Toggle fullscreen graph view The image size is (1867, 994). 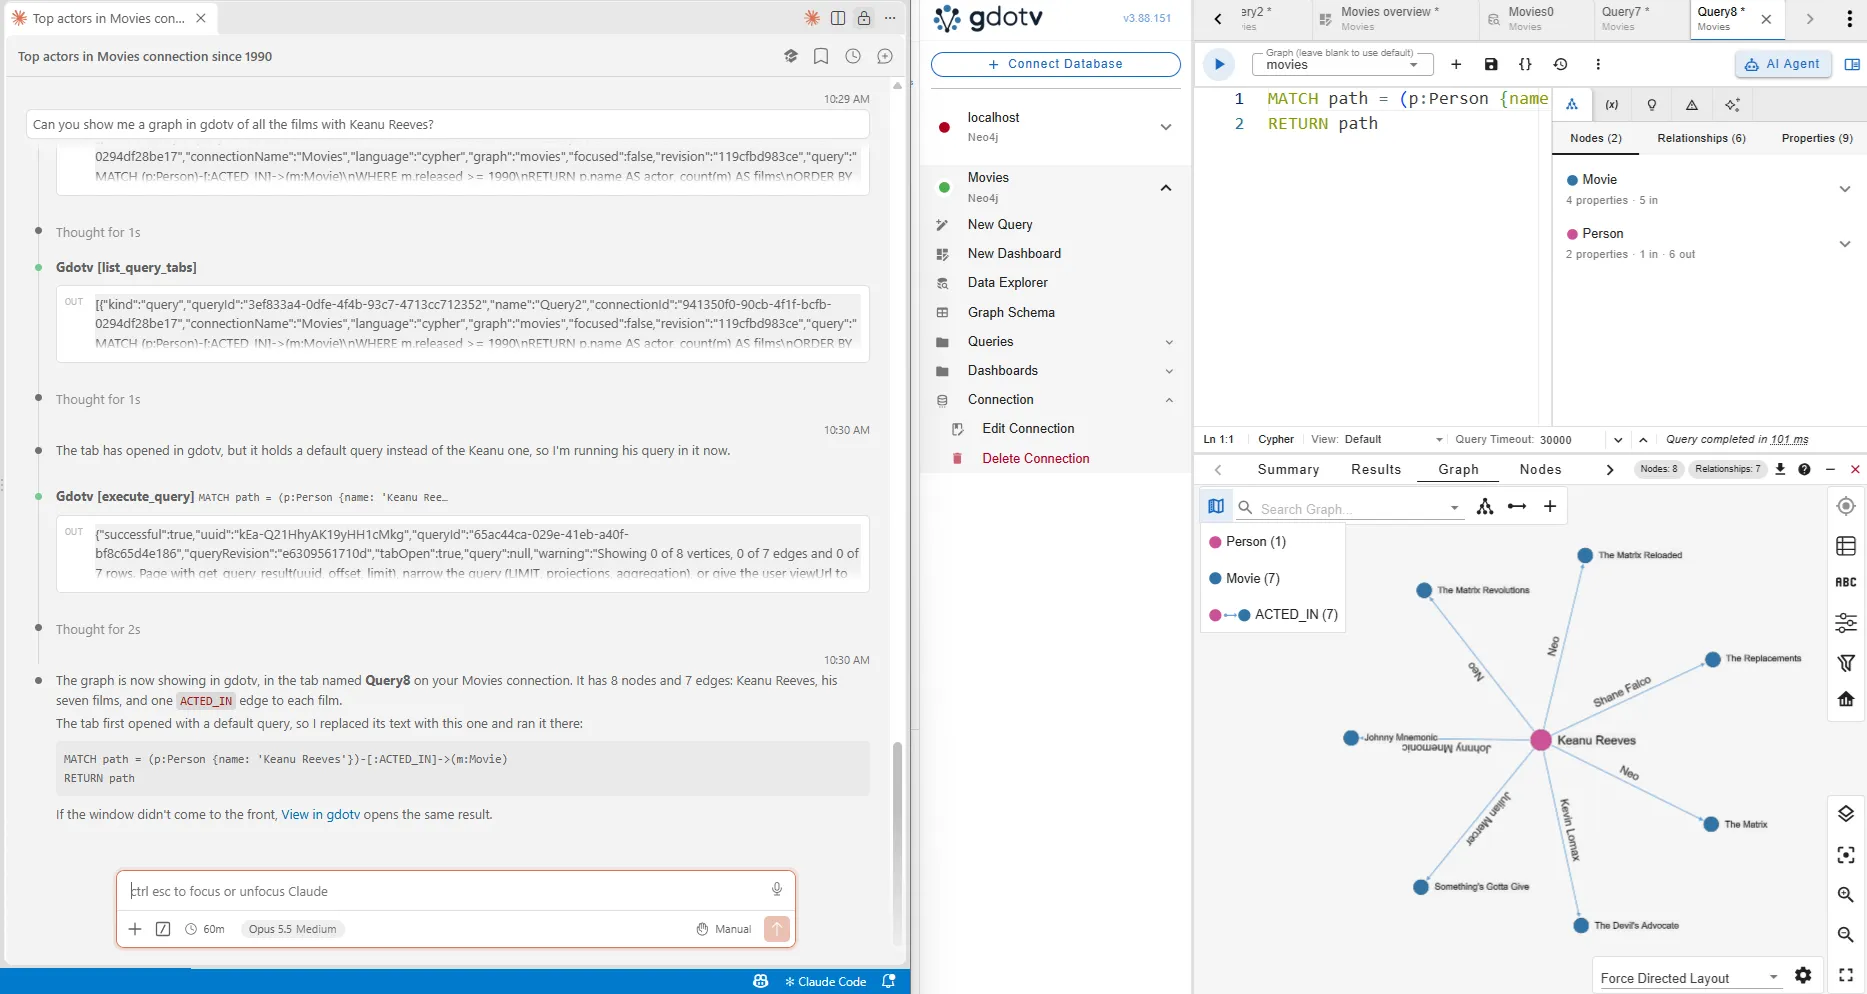(1846, 975)
